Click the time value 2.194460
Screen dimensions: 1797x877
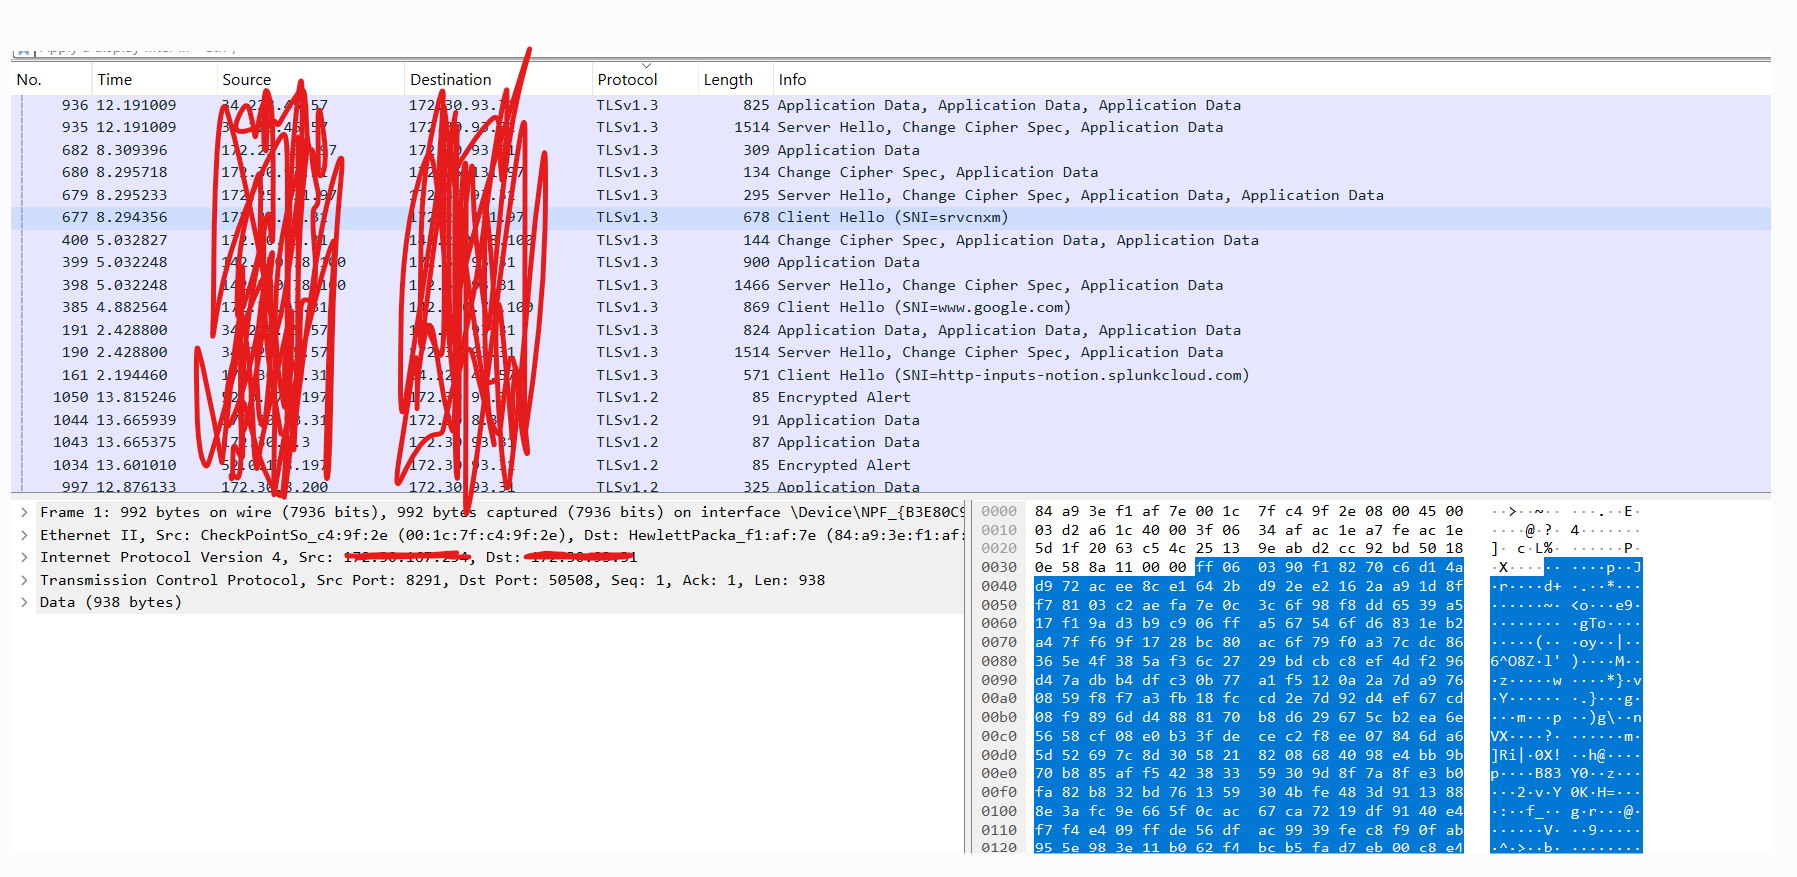coord(132,375)
